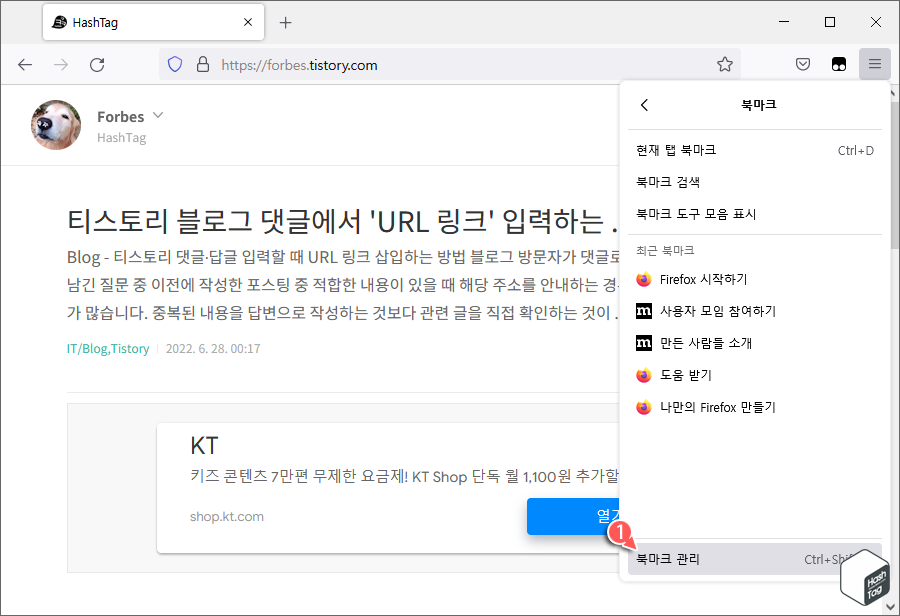The height and width of the screenshot is (616, 900).
Task: Expand the Forbes blog name dropdown
Action: [159, 115]
